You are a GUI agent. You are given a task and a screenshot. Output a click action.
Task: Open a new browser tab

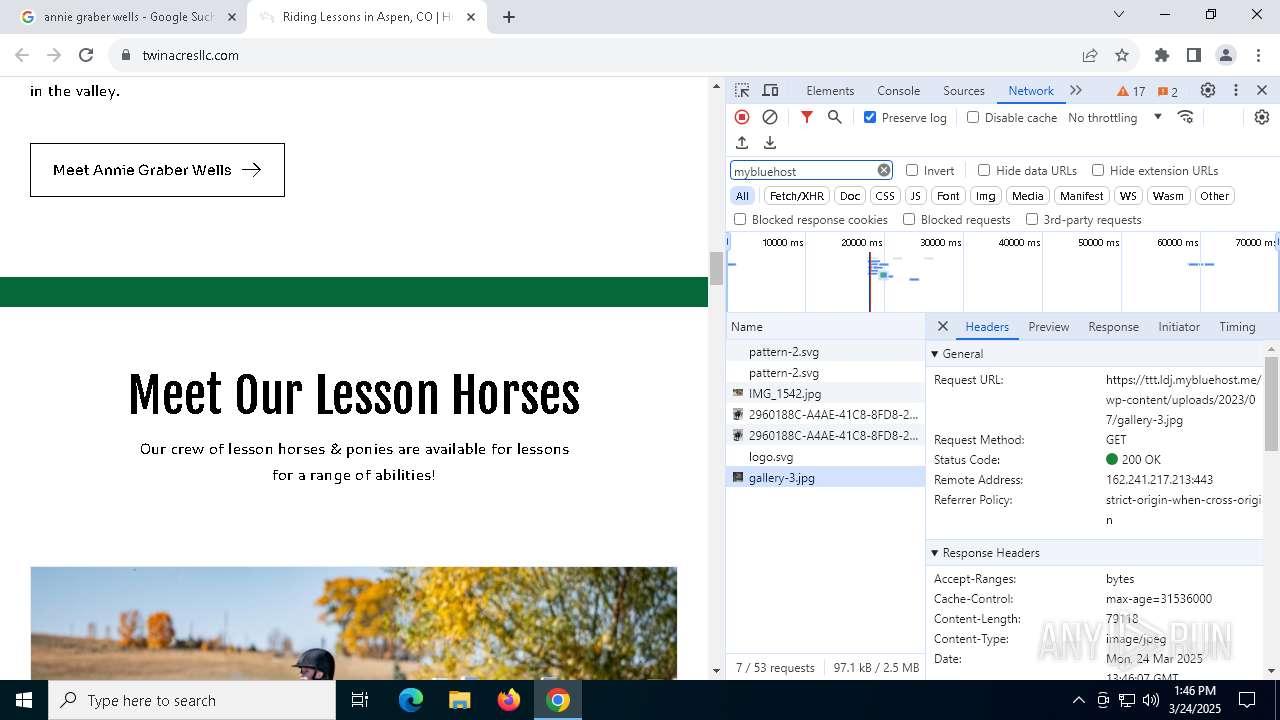tap(509, 17)
